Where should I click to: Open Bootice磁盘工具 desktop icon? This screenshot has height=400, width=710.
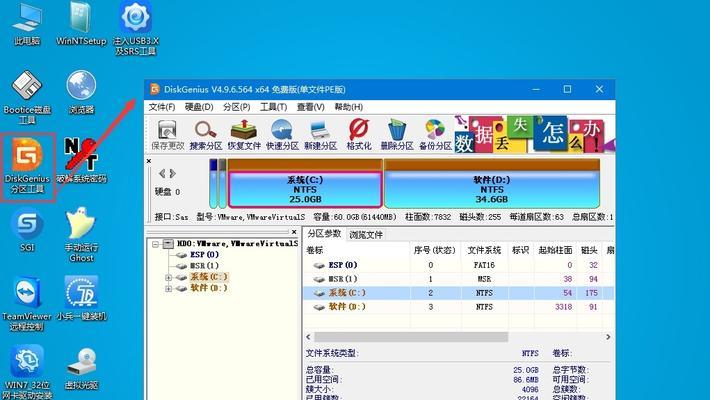[27, 97]
